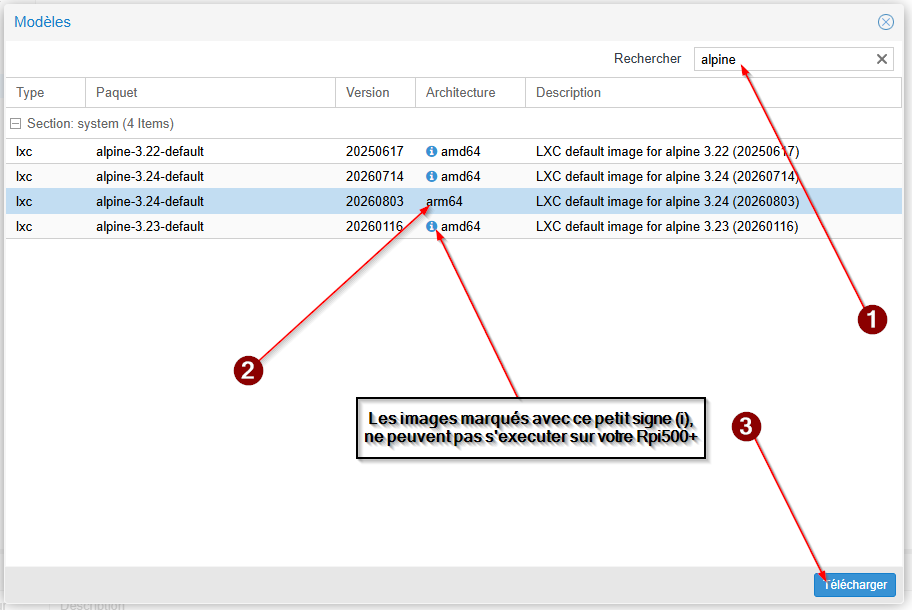Click description for alpine 3.23 (20260116)
This screenshot has width=912, height=610.
667,226
